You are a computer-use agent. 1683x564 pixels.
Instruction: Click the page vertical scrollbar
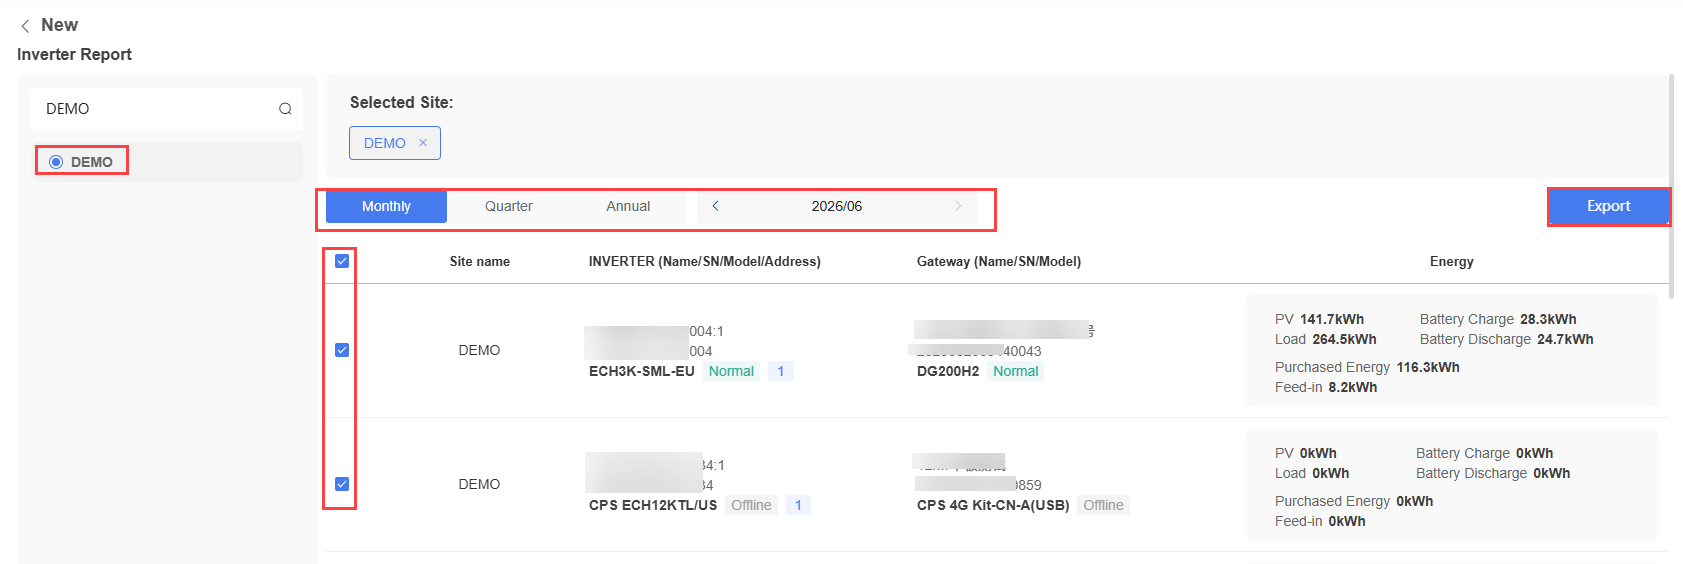point(1671,186)
